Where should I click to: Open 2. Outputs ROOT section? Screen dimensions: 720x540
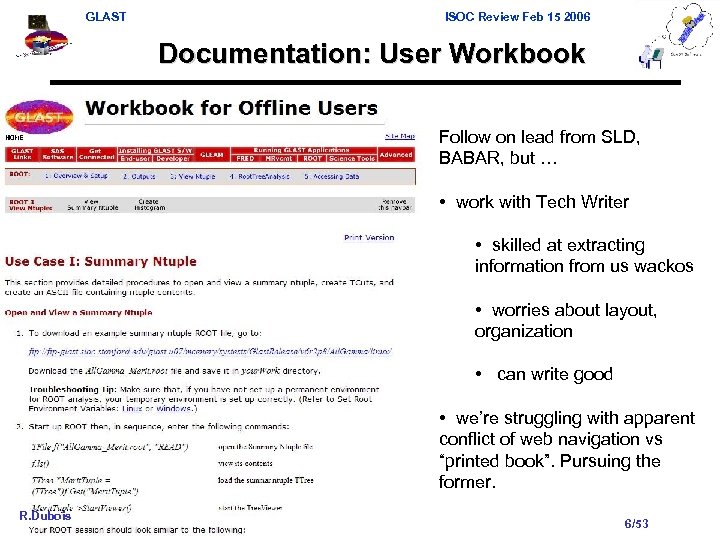[139, 176]
